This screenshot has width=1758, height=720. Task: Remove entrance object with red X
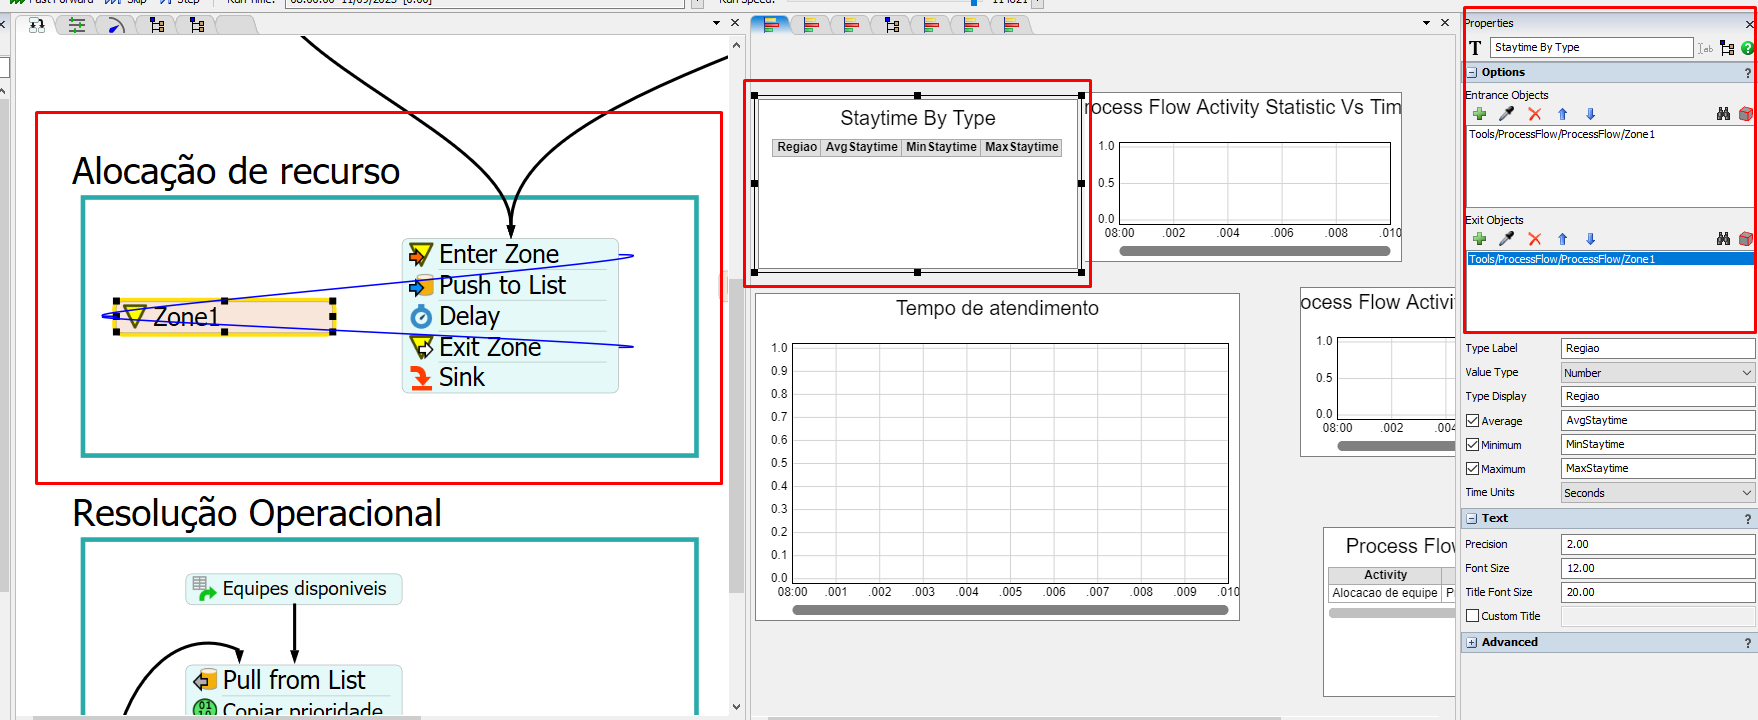(x=1535, y=114)
